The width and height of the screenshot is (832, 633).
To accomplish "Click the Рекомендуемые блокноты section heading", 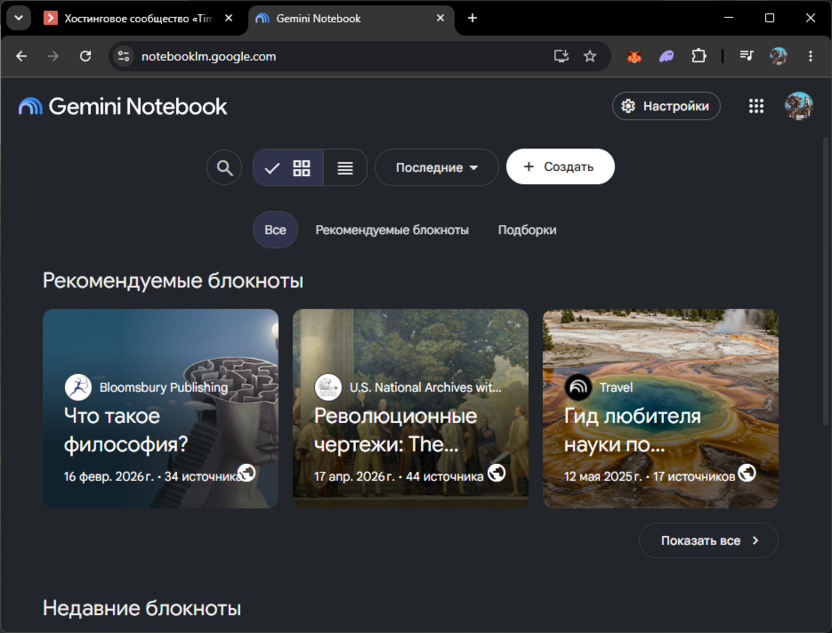I will pyautogui.click(x=173, y=281).
